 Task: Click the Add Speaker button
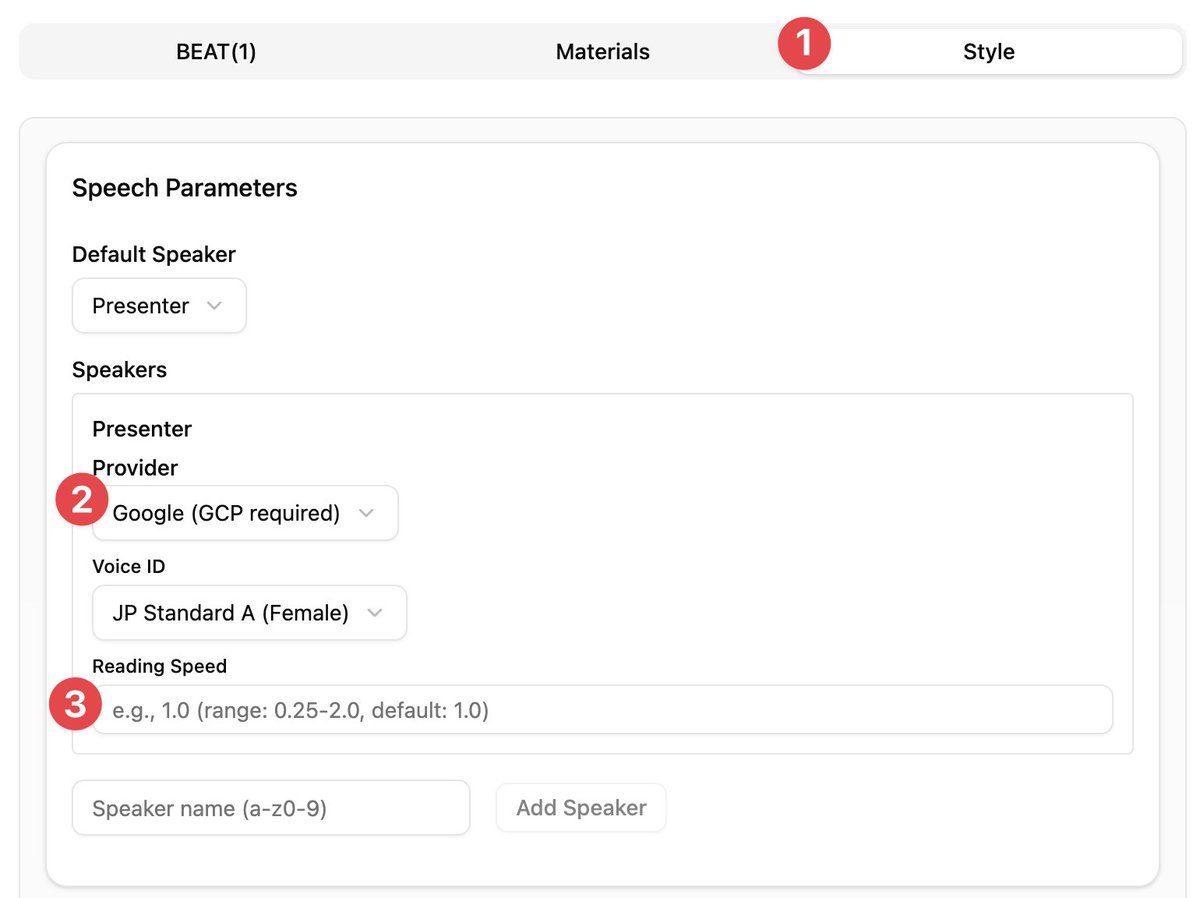coord(581,808)
